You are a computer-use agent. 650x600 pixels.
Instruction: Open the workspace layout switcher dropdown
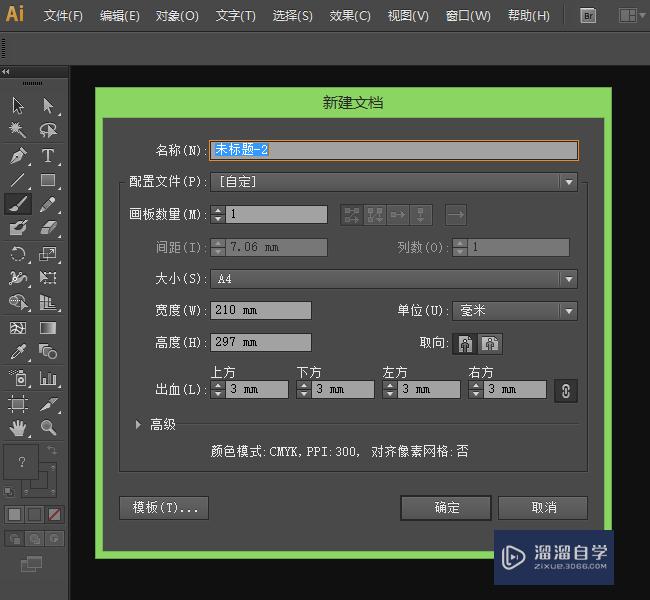(632, 16)
